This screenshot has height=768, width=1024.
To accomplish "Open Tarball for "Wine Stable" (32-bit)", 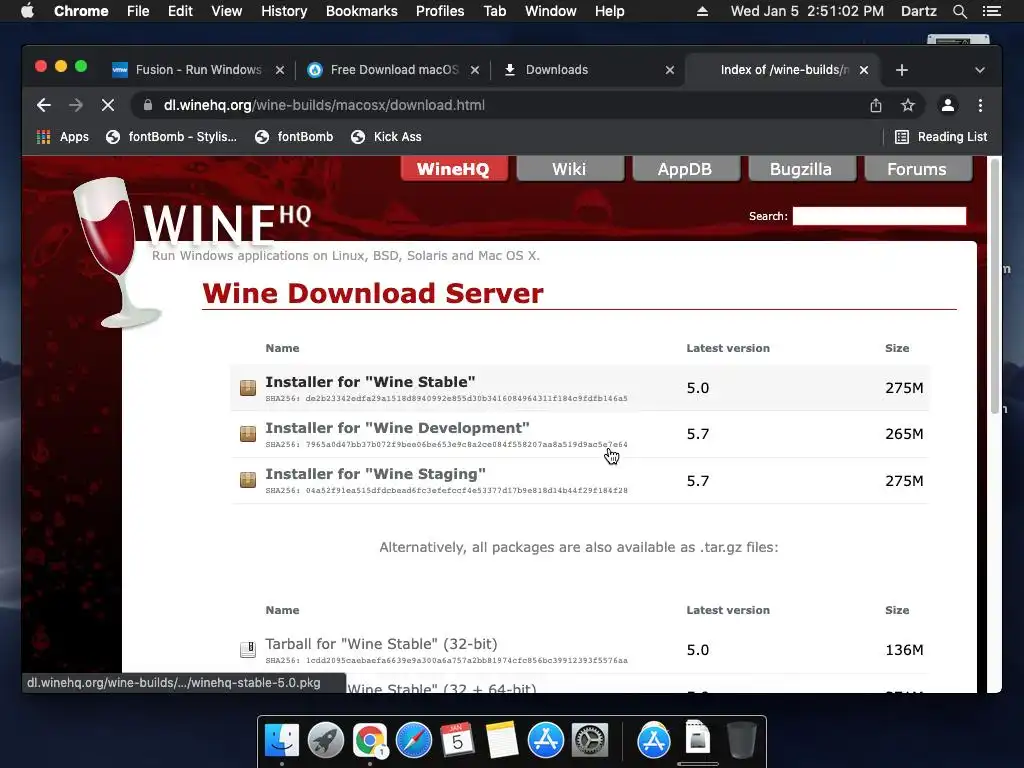I will click(x=381, y=644).
